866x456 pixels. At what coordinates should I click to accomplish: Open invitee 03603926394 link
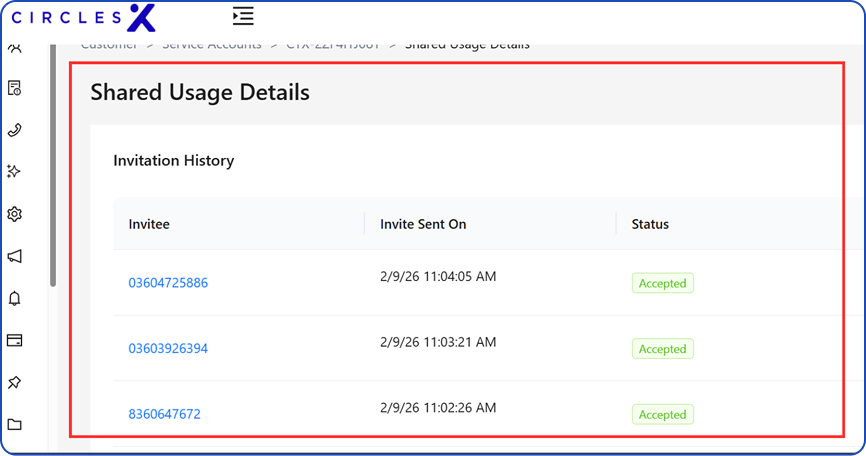pos(168,349)
